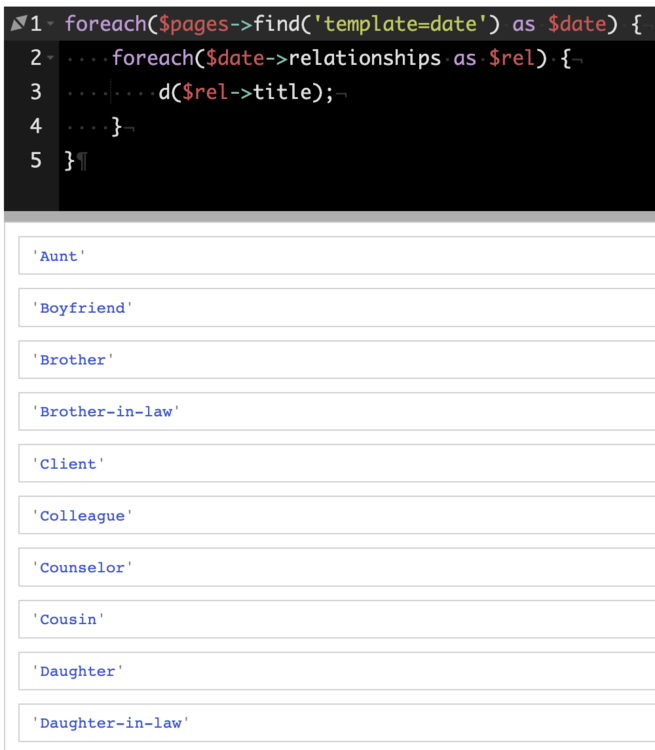Viewport: 655px width, 750px height.
Task: Click line number 4 in the gutter
Action: [36, 126]
